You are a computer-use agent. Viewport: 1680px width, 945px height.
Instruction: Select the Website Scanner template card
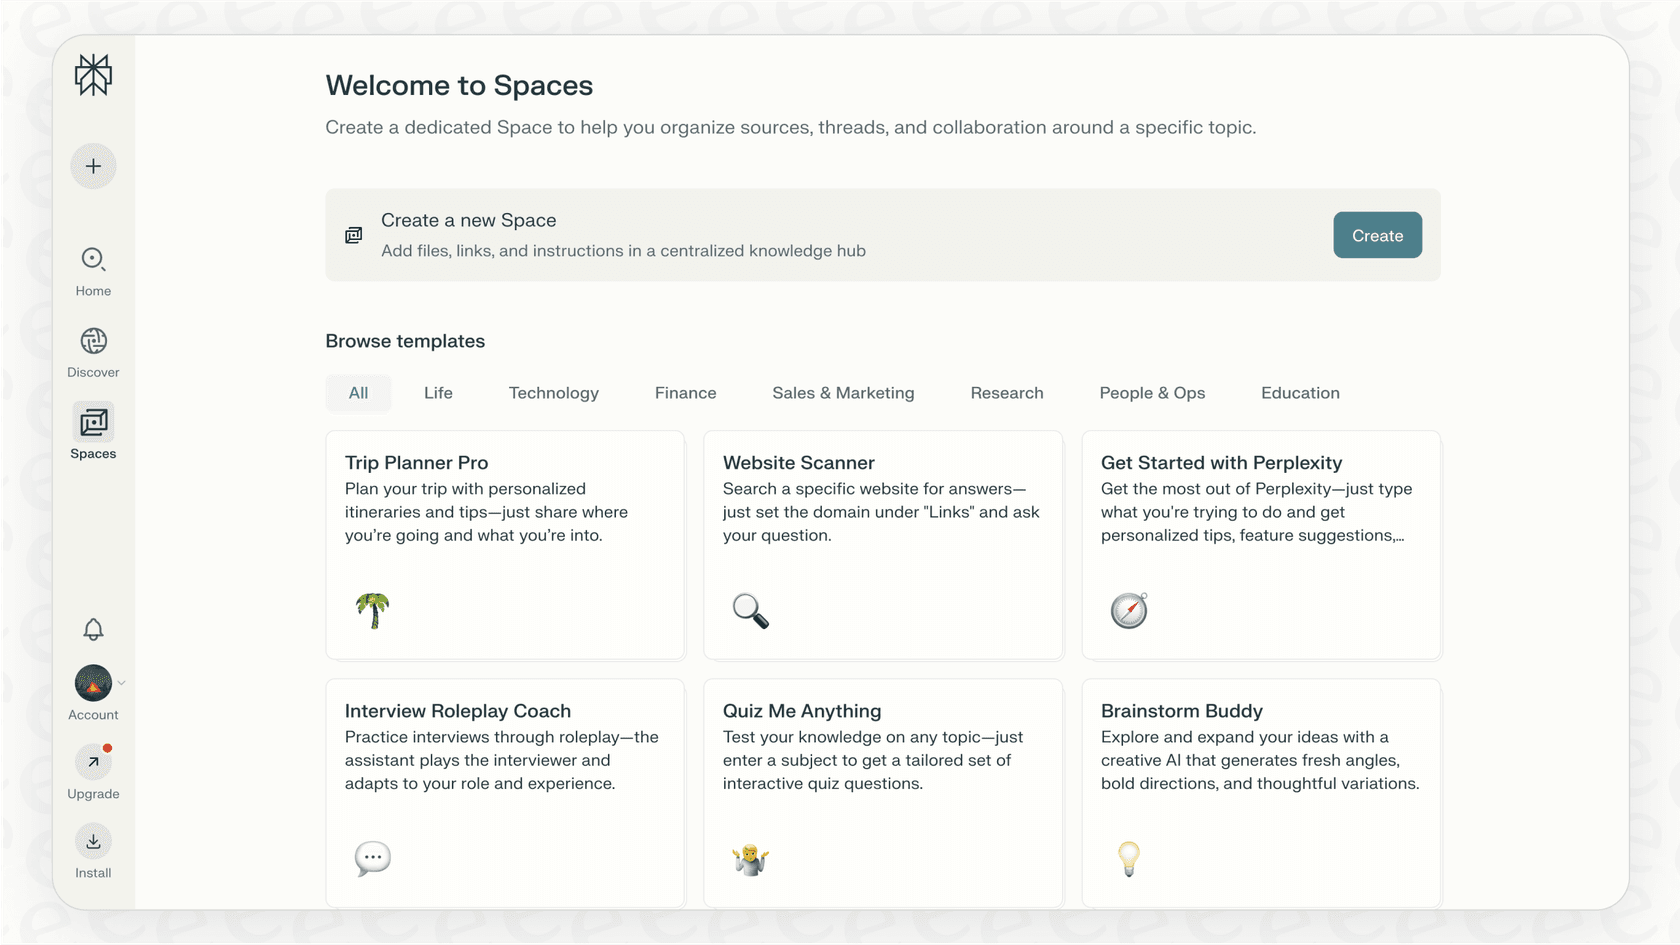tap(883, 545)
